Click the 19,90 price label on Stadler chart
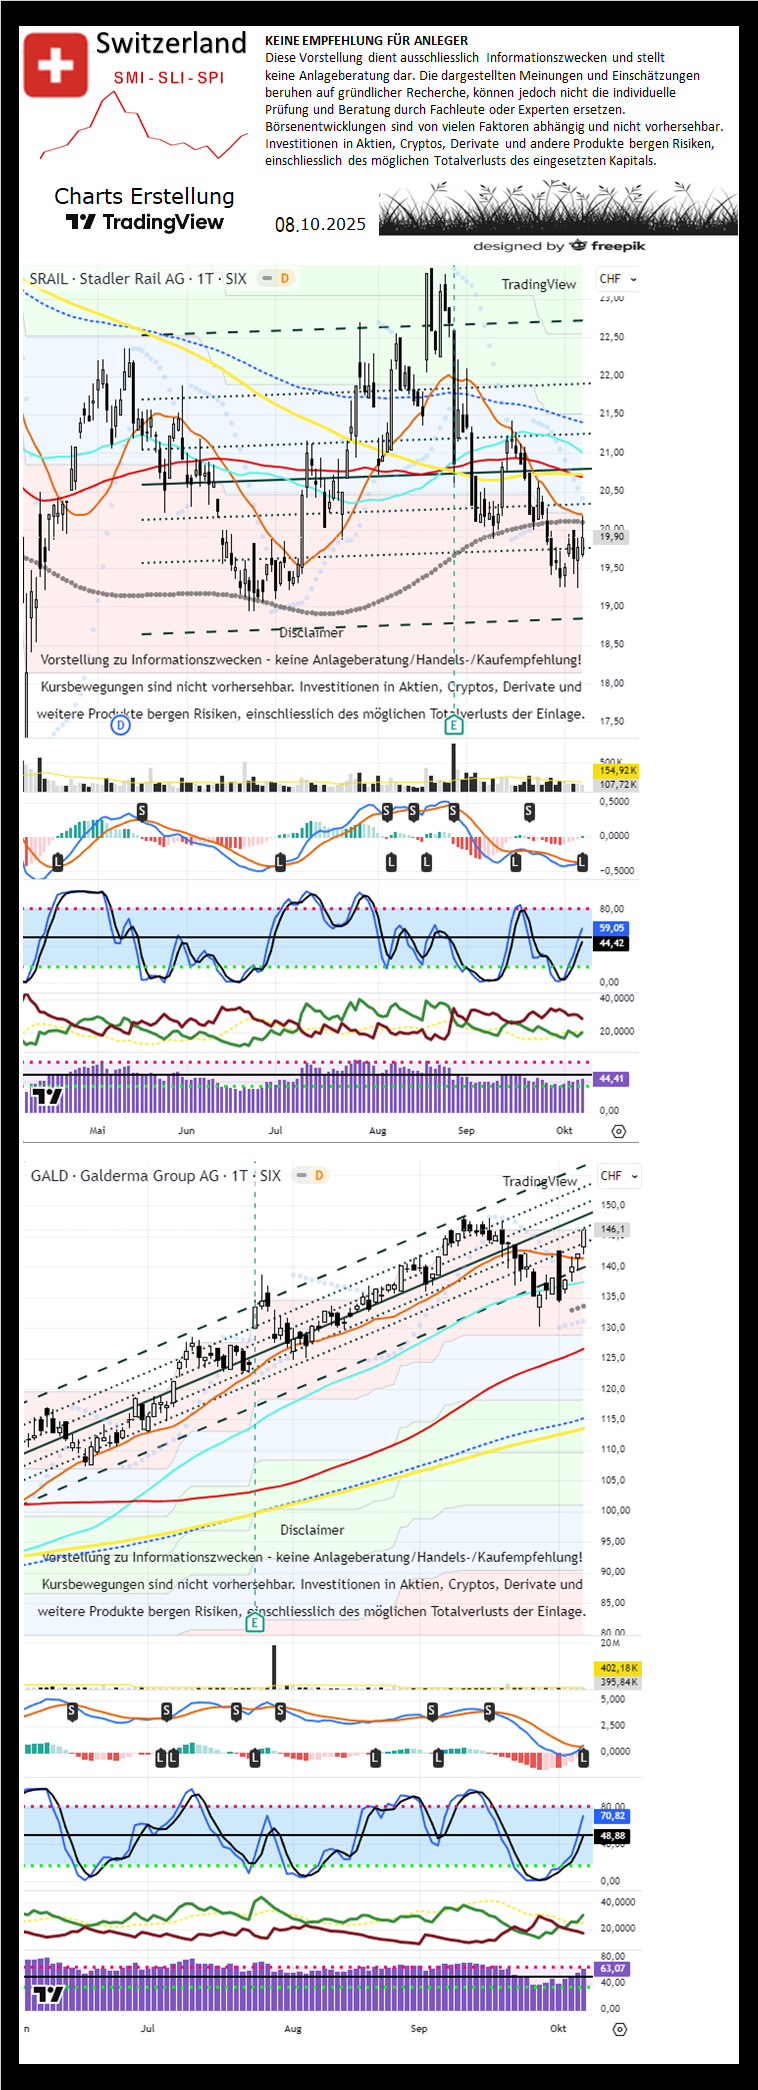The width and height of the screenshot is (758, 2090). pos(611,537)
